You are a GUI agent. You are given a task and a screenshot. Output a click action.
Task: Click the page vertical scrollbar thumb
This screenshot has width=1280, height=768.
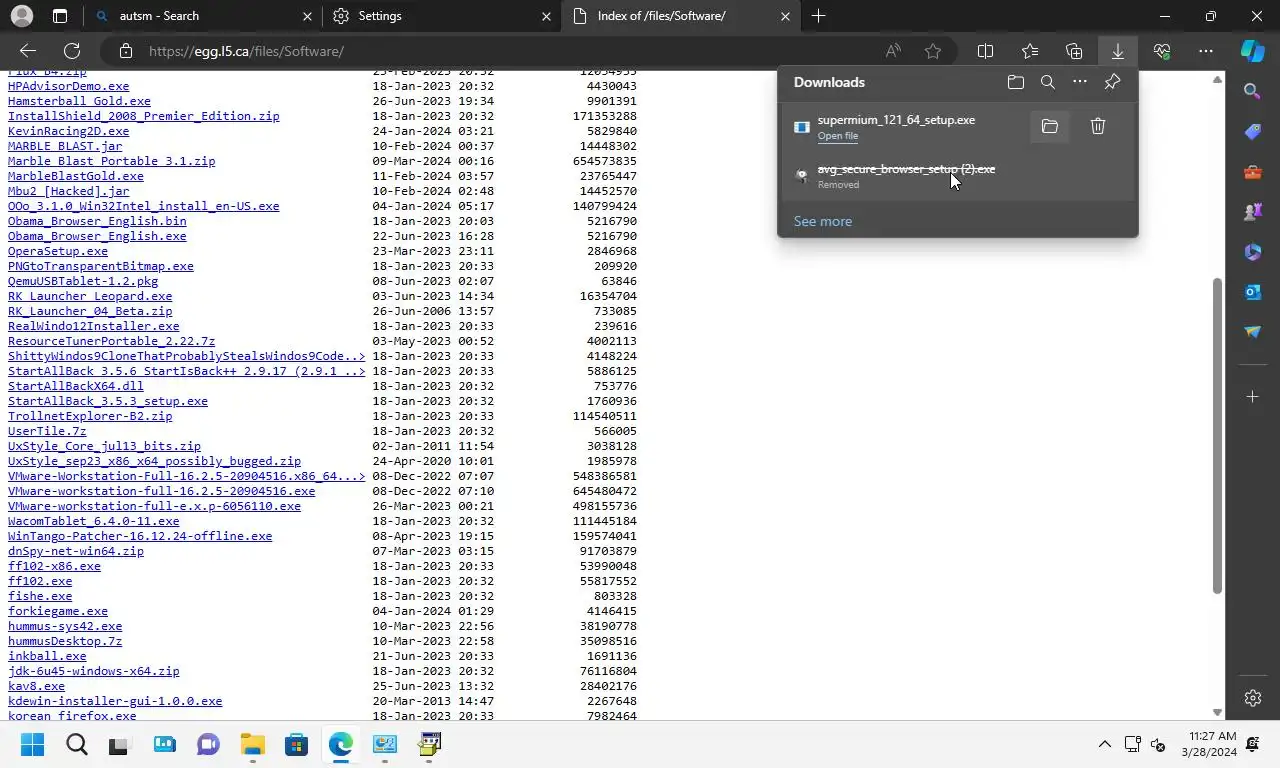[x=1217, y=436]
